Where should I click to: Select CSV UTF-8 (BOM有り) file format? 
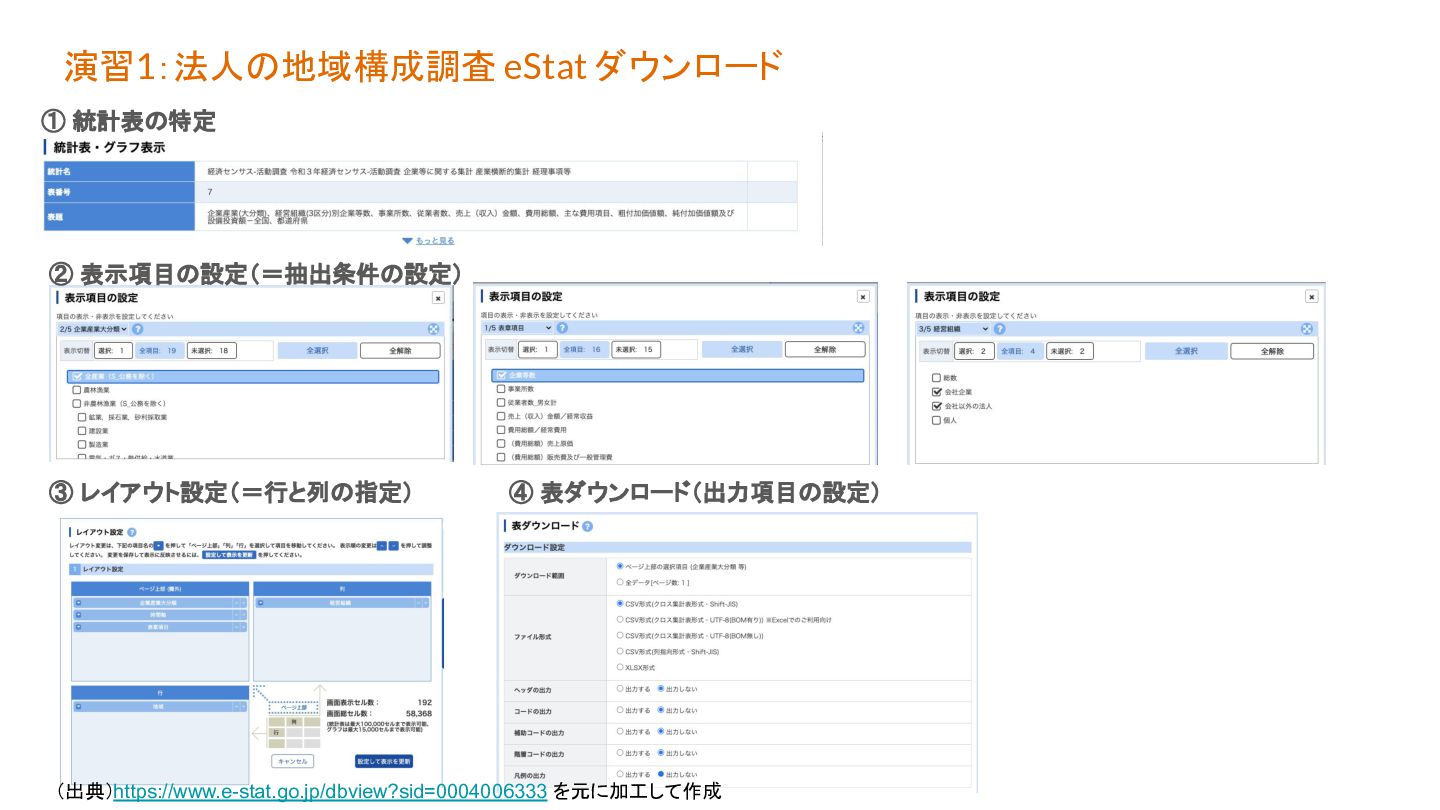(620, 620)
